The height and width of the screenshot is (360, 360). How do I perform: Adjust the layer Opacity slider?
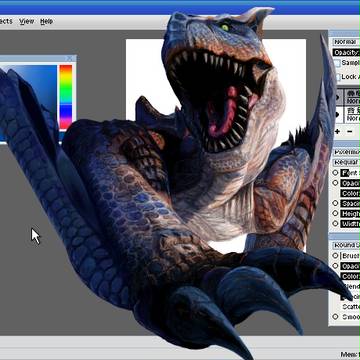[x=346, y=53]
